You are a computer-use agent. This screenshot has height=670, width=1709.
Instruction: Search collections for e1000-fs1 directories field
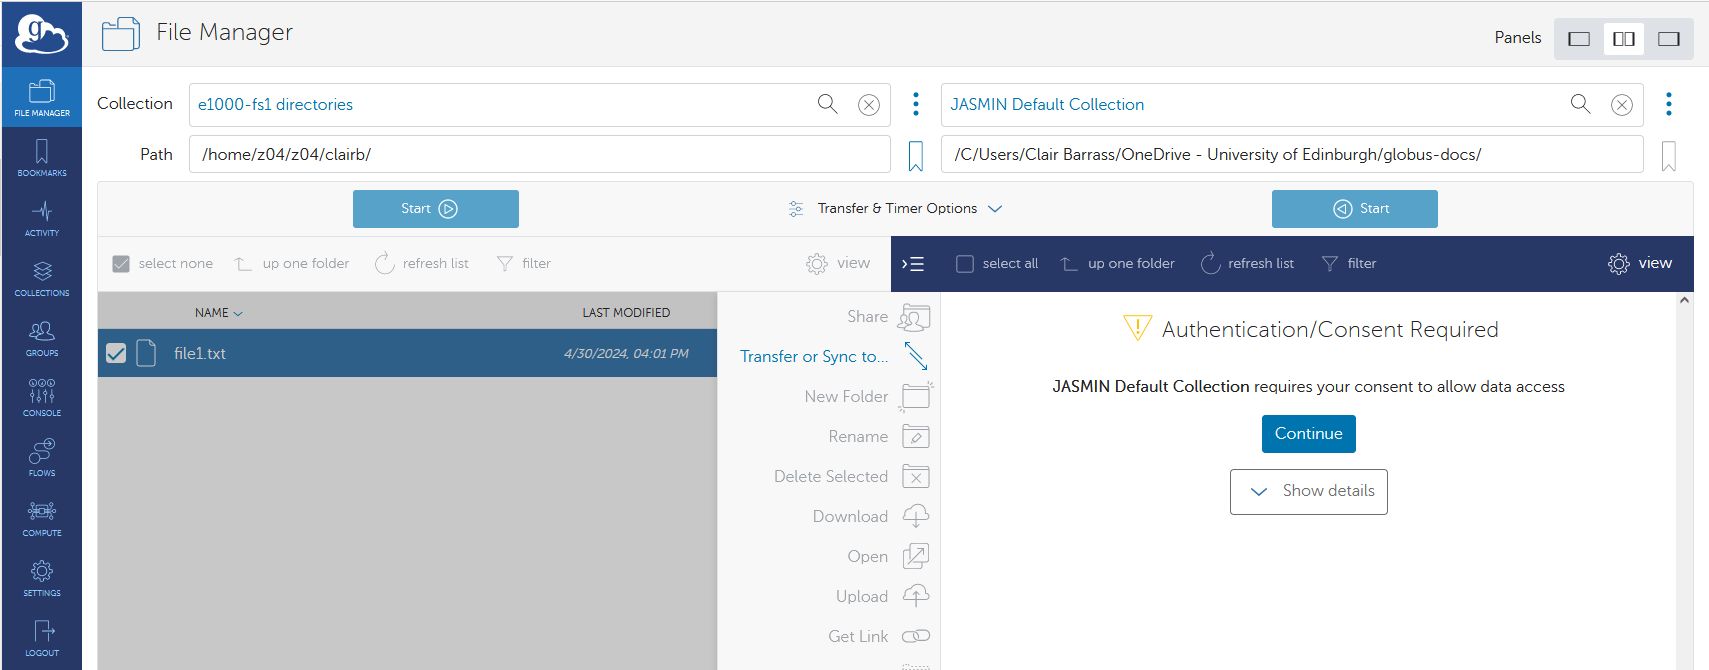[x=828, y=104]
